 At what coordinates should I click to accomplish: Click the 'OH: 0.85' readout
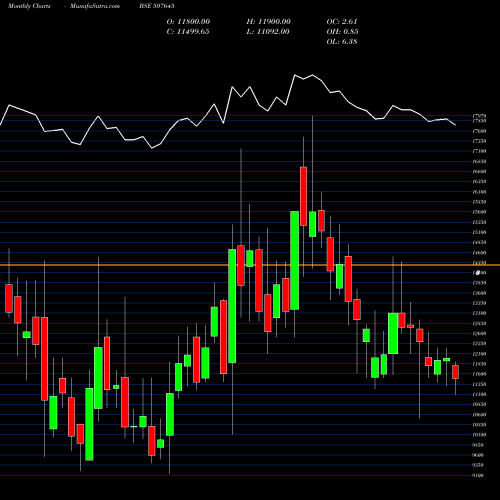tap(342, 32)
